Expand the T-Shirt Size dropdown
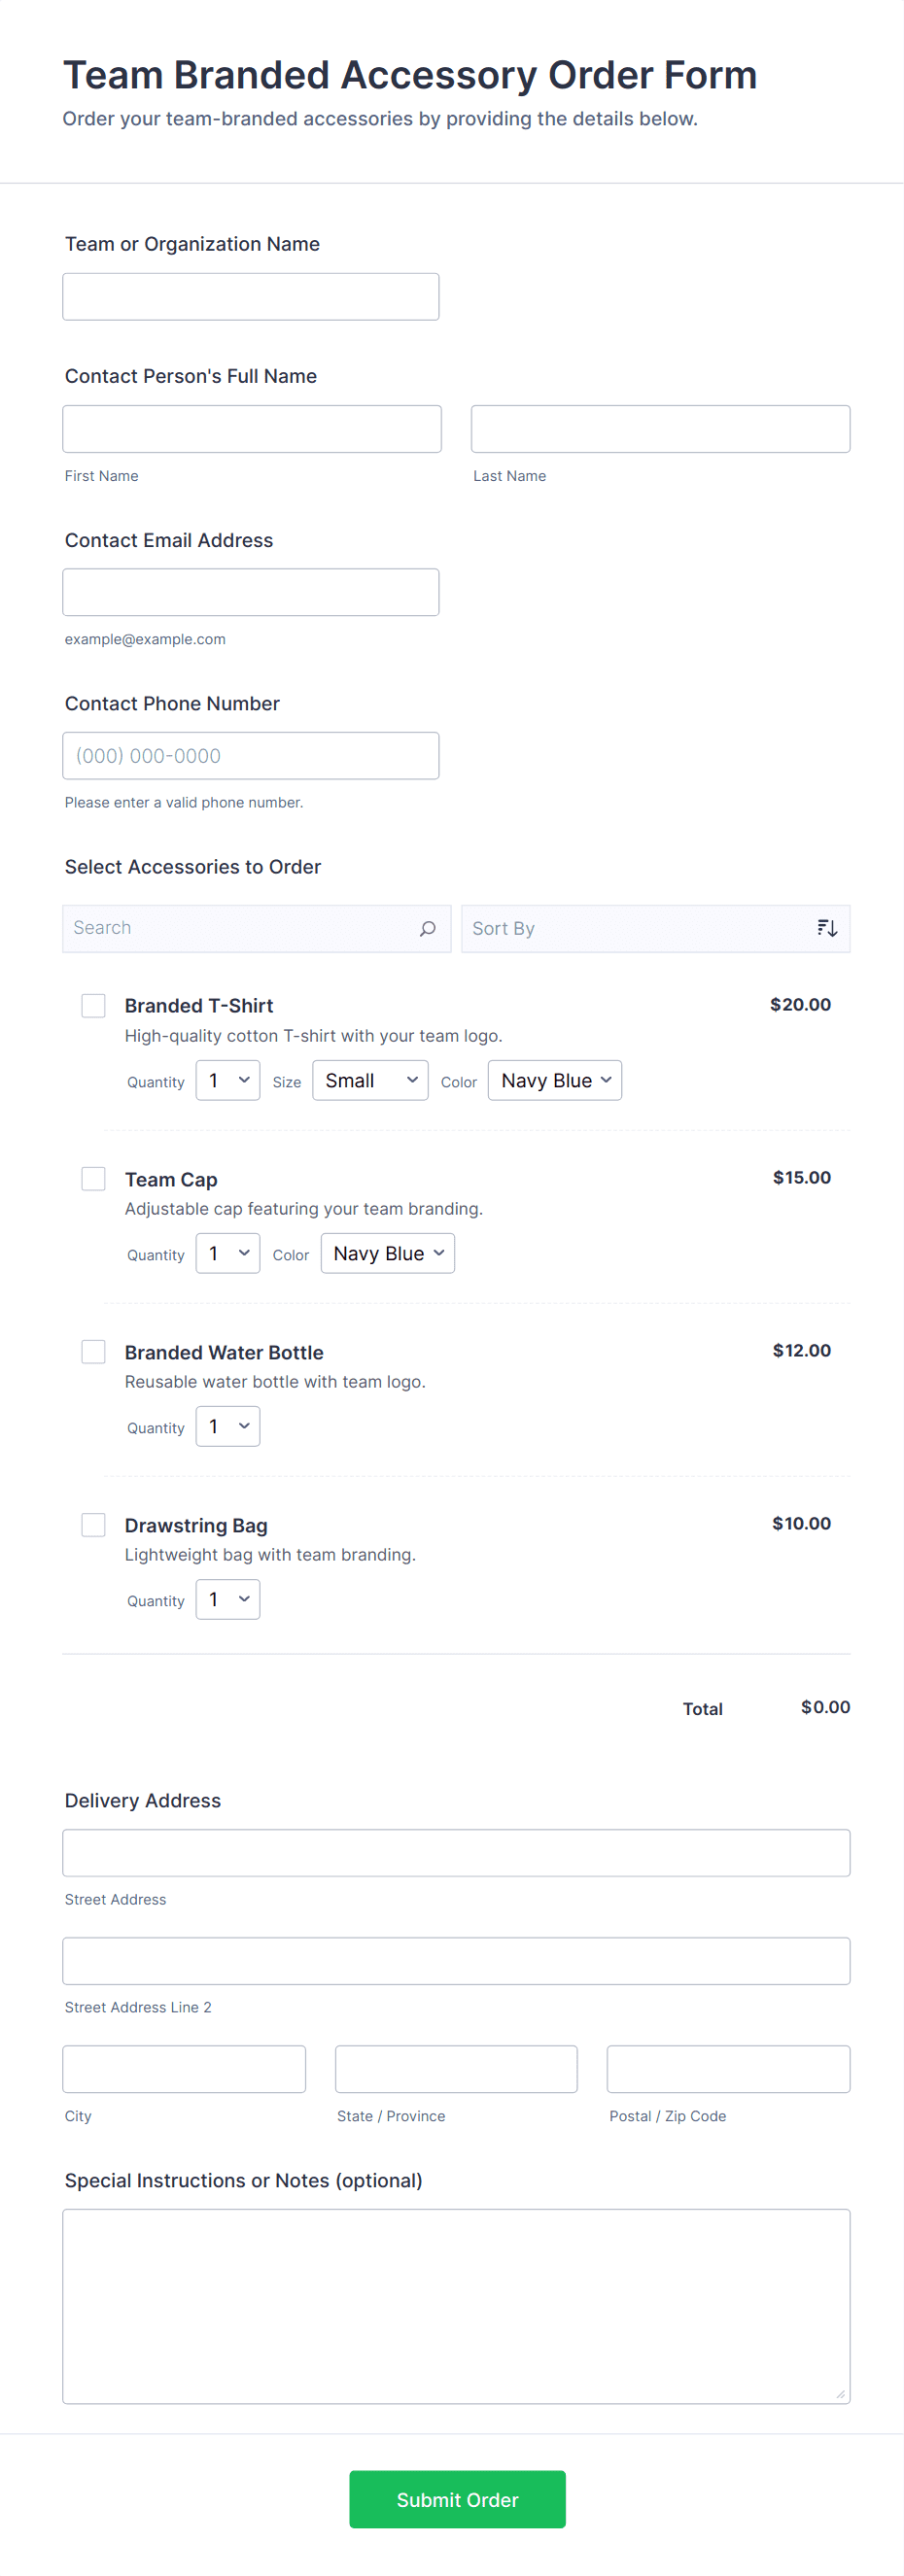The image size is (904, 2576). click(x=370, y=1081)
